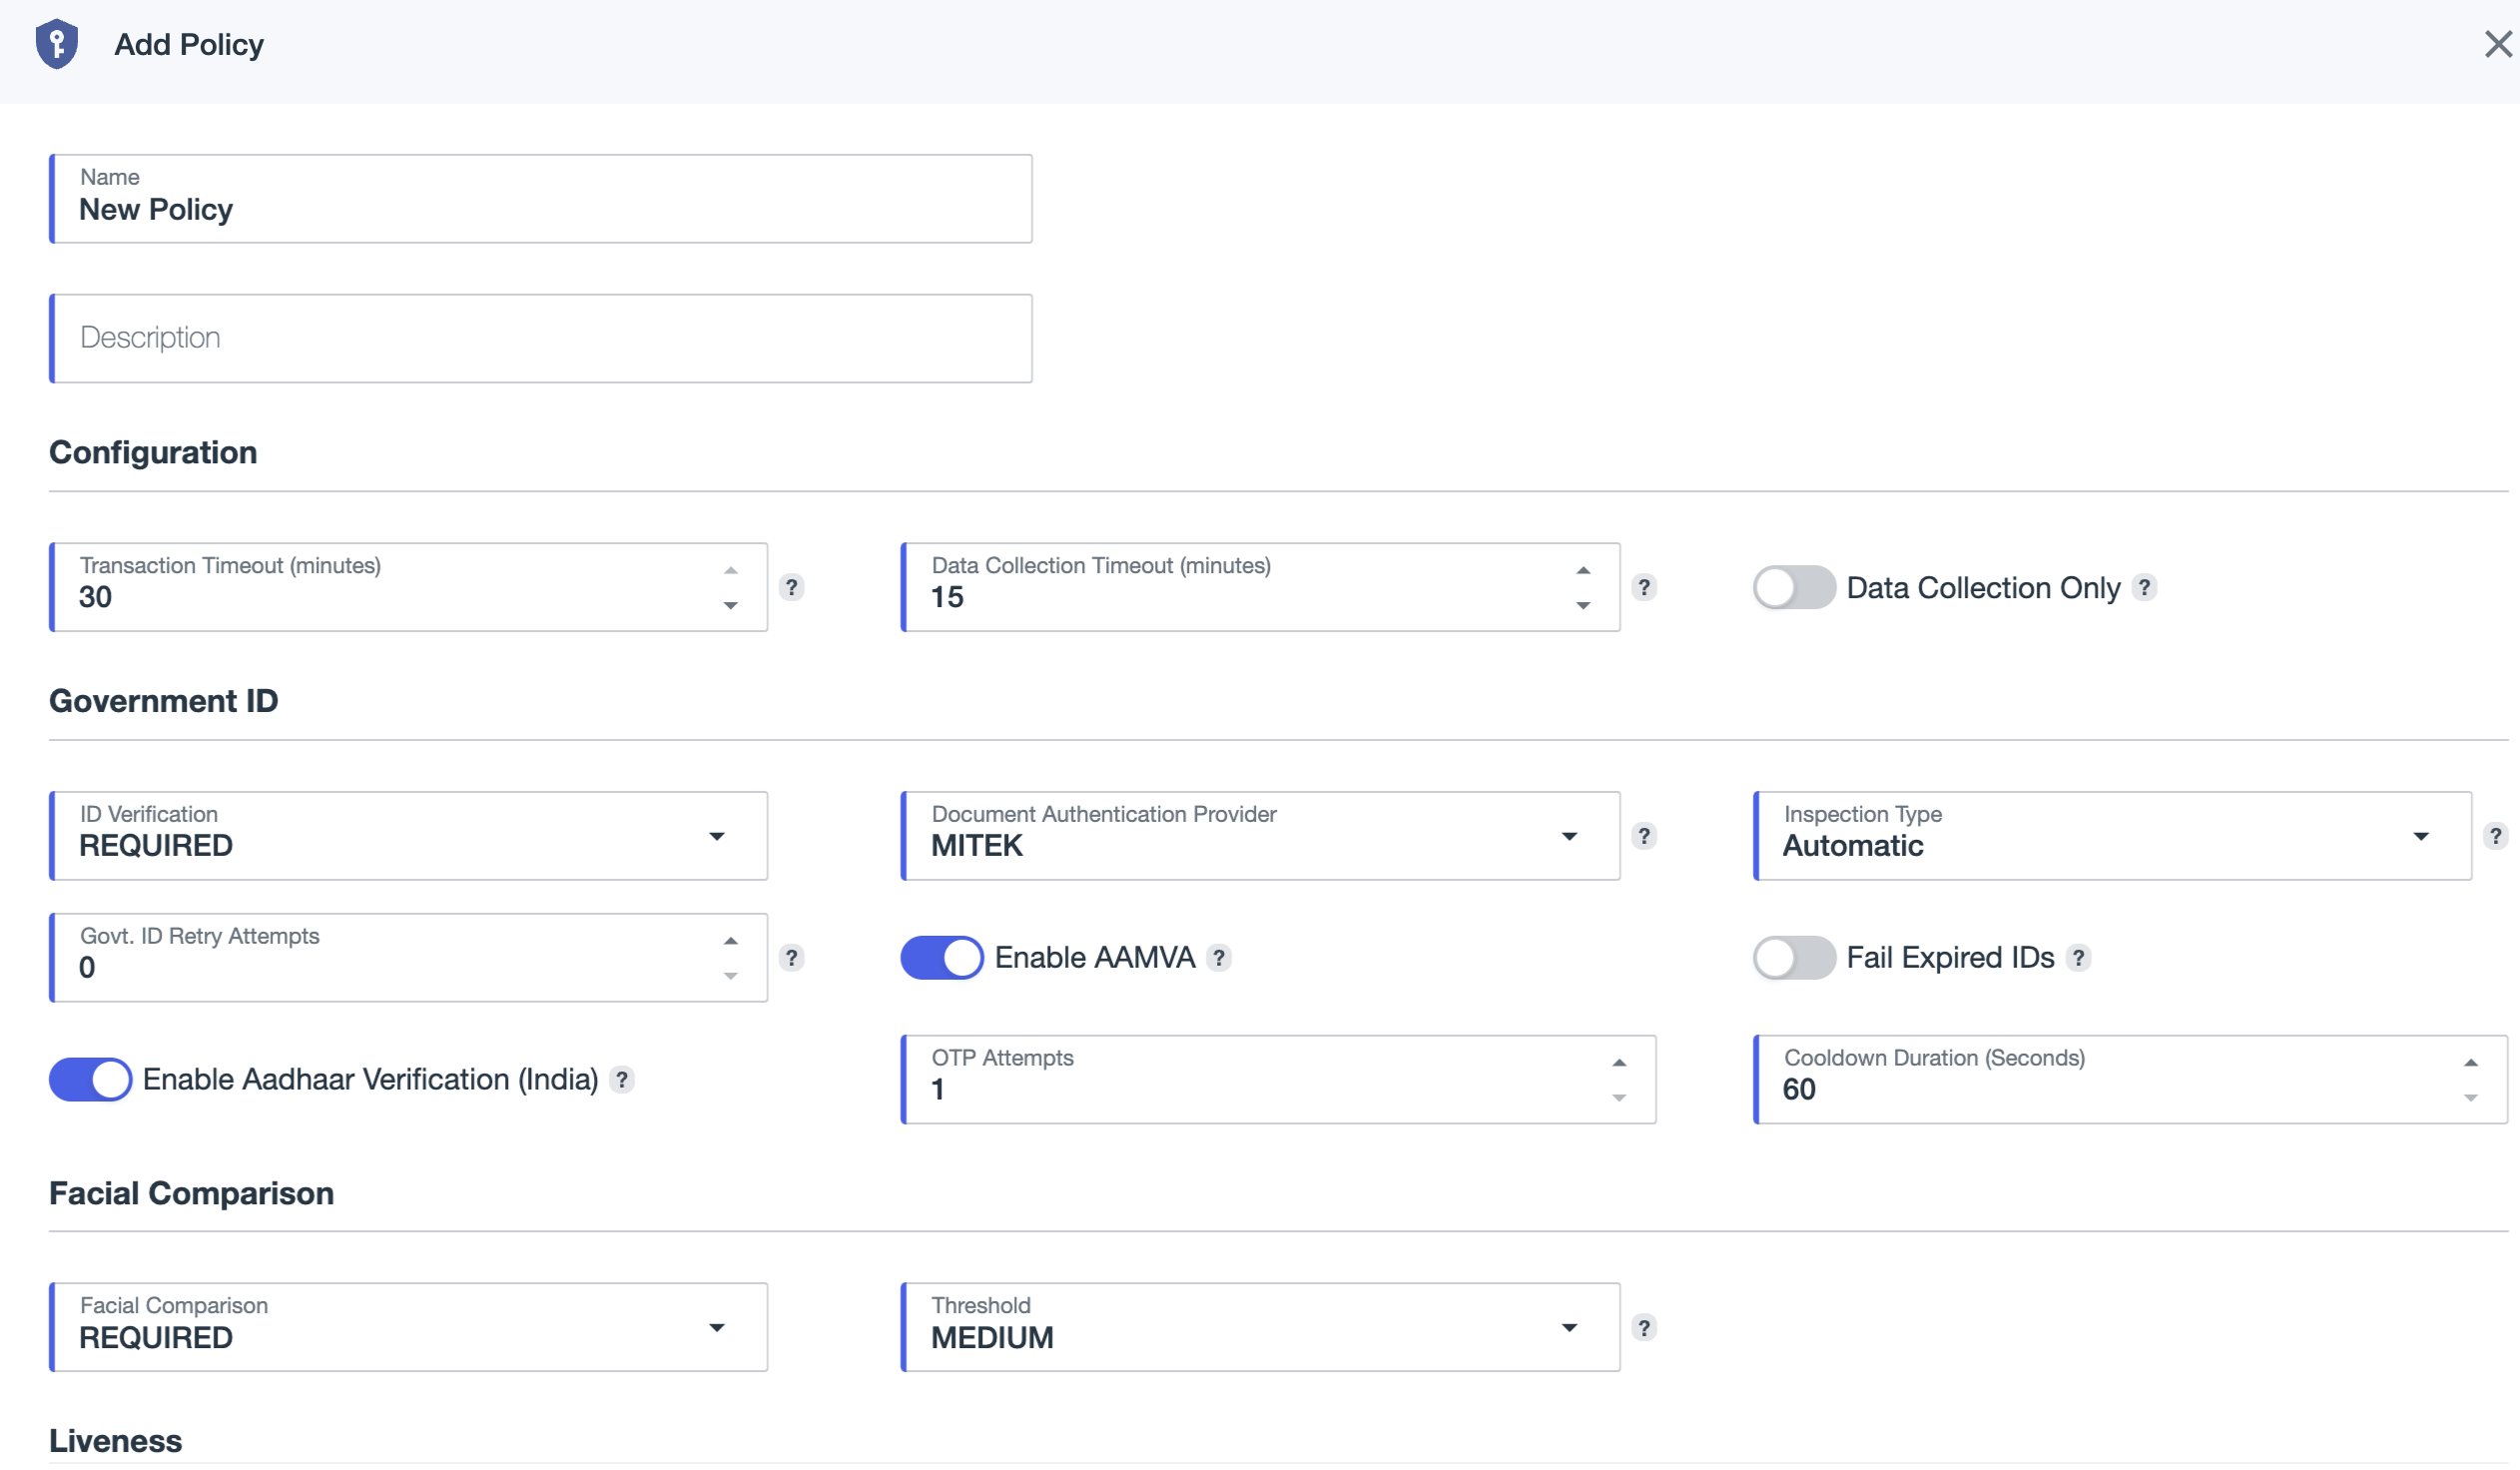
Task: Click the help icon next to Transaction Timeout
Action: click(x=791, y=587)
